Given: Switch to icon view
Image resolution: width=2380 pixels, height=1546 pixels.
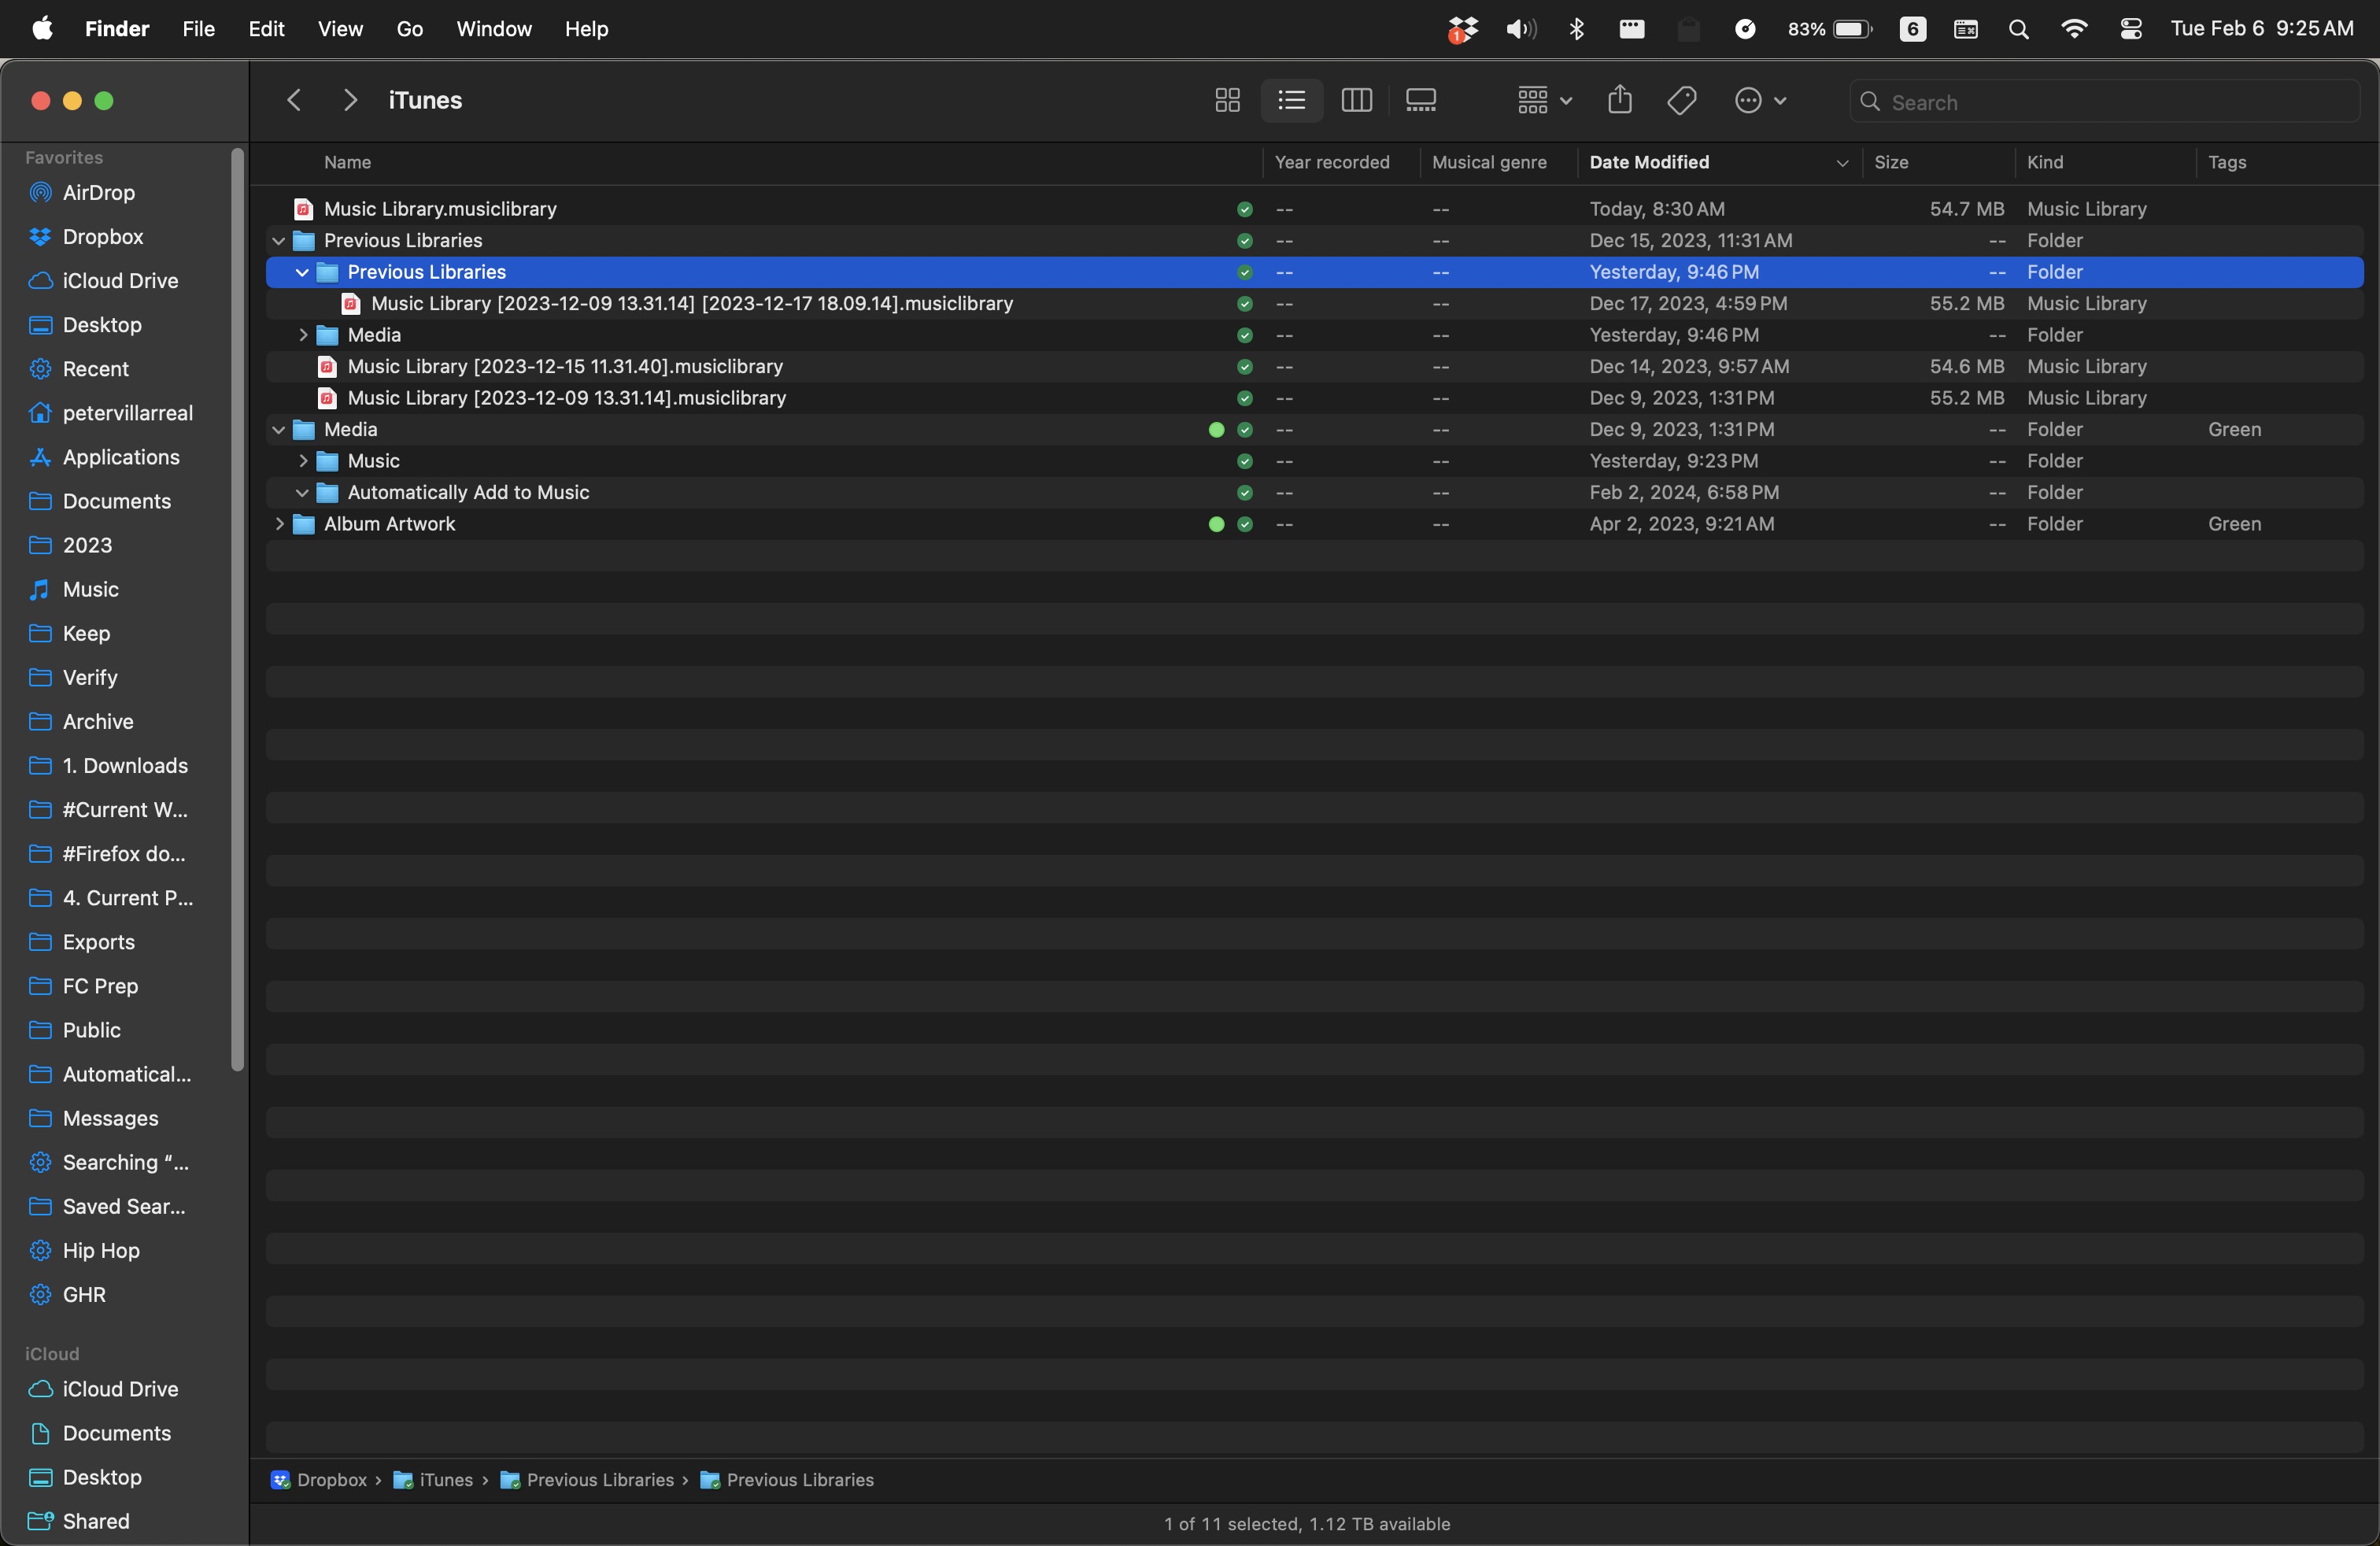Looking at the screenshot, I should (x=1227, y=101).
